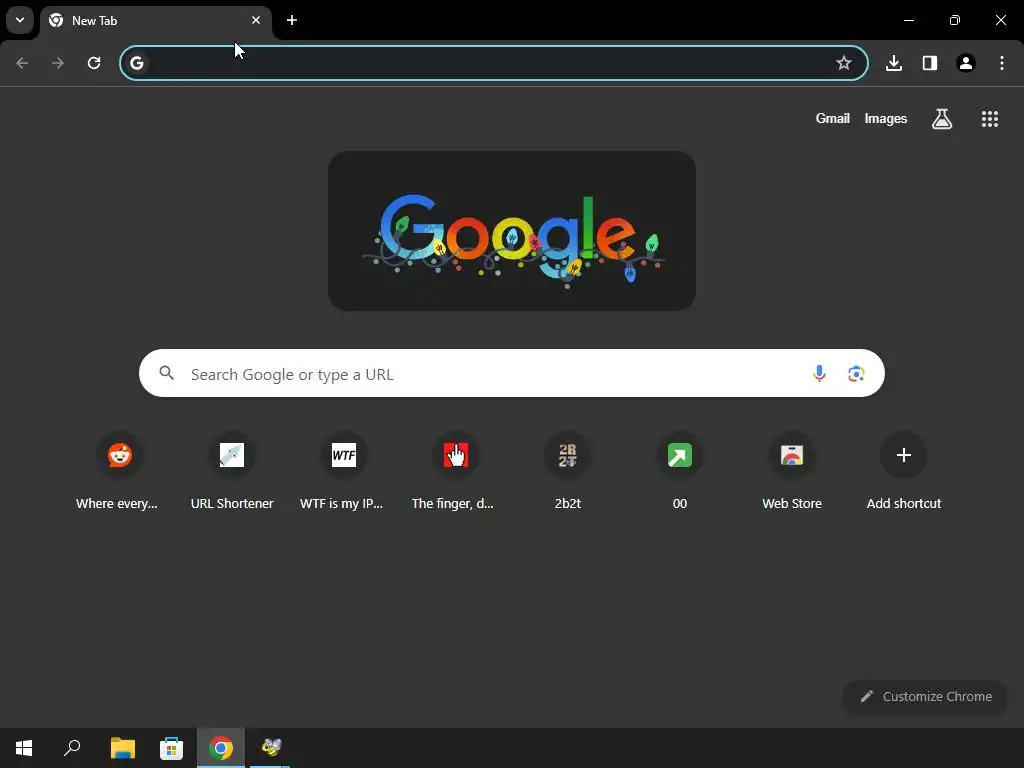Open the URL Shortener shortcut
This screenshot has width=1024, height=768.
232,472
